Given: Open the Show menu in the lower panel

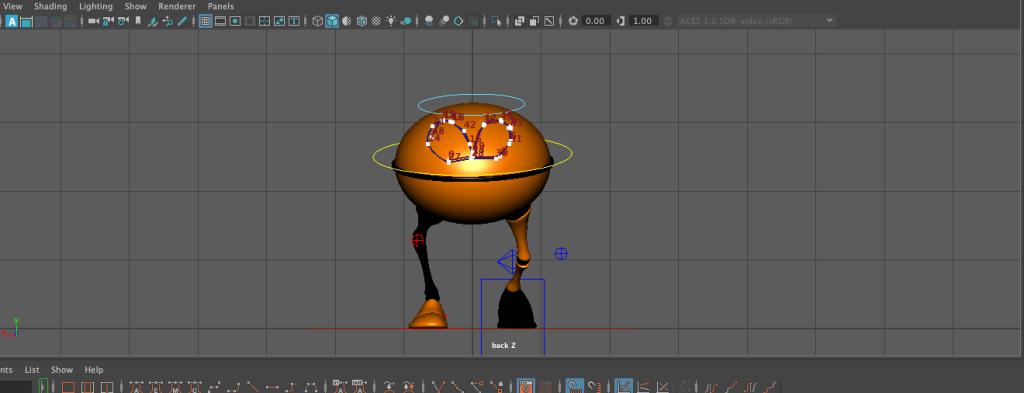Looking at the screenshot, I should [x=62, y=369].
